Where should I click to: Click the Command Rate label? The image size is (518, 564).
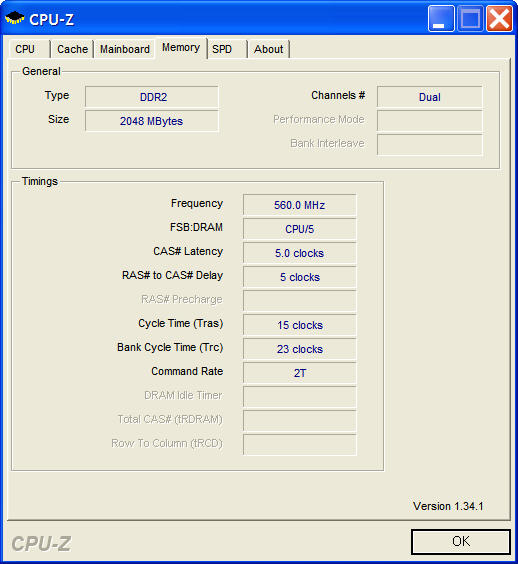point(187,371)
